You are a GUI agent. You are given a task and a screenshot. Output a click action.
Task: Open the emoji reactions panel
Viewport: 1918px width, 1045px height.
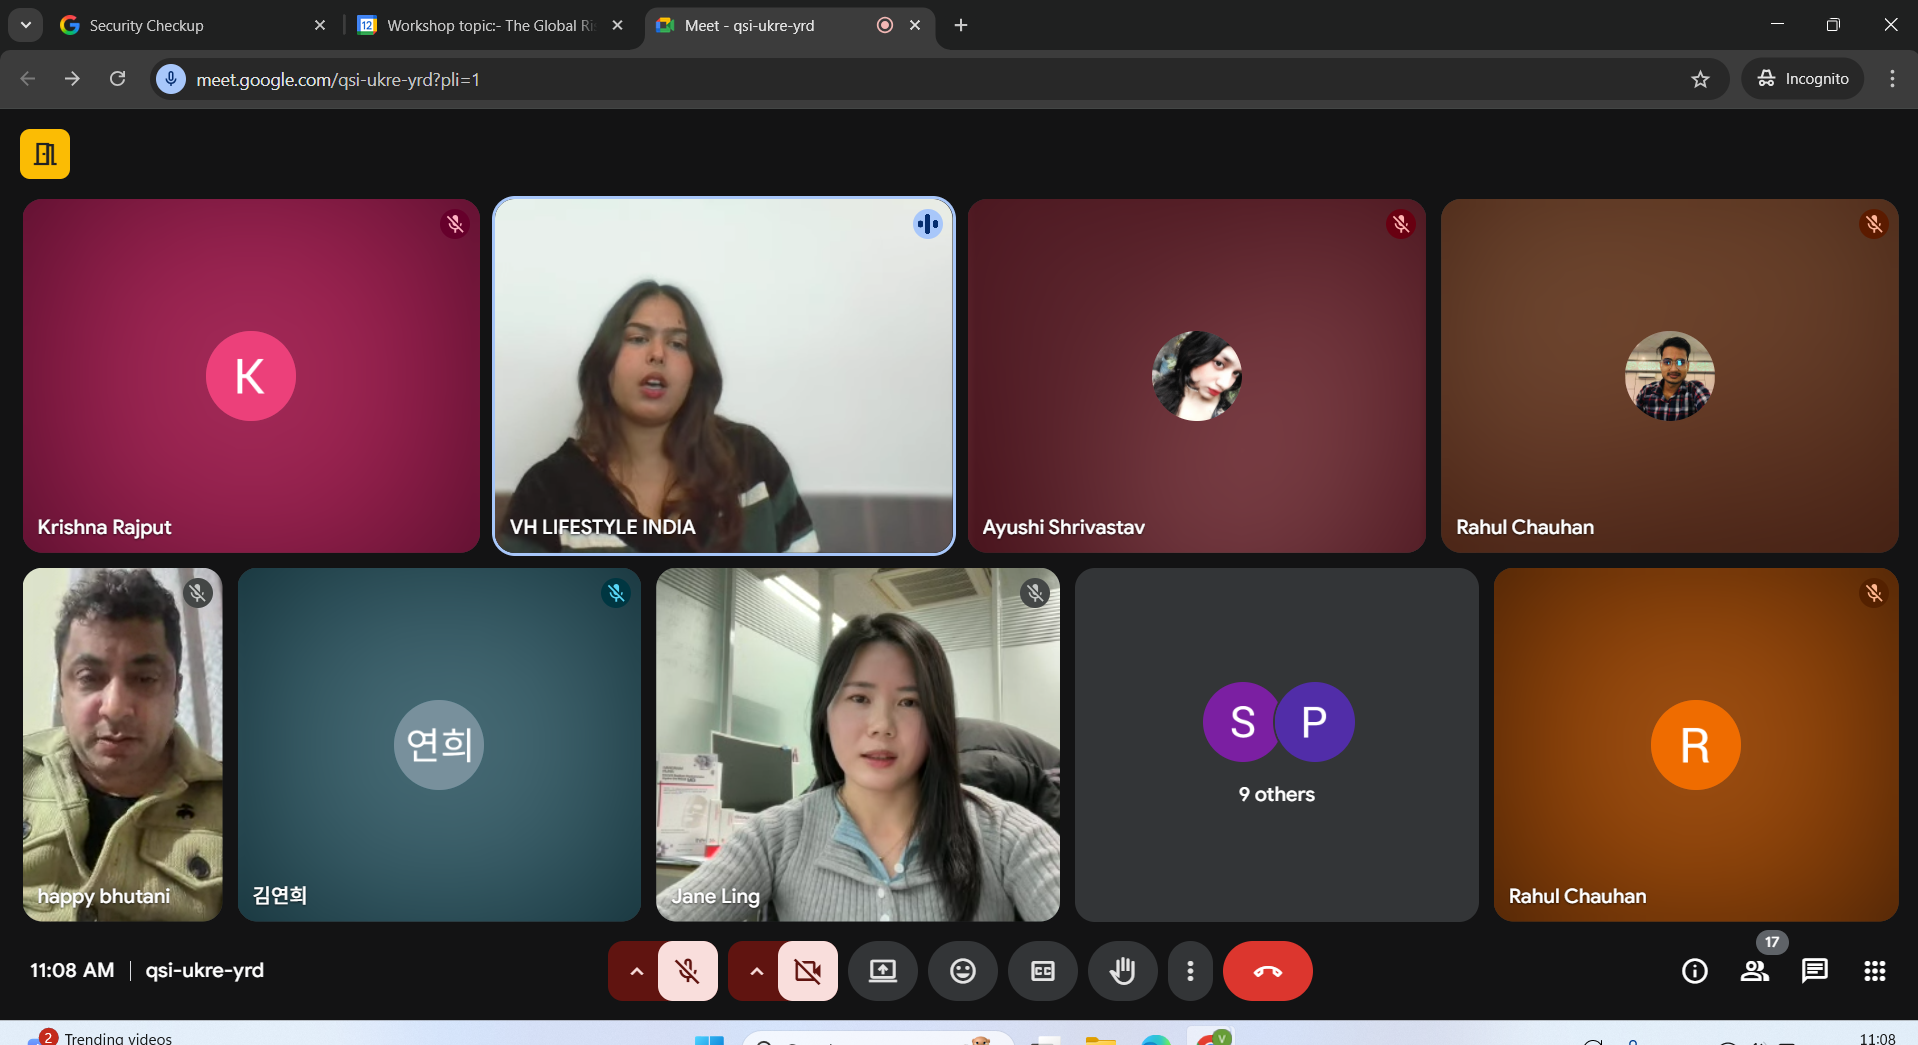click(x=962, y=971)
